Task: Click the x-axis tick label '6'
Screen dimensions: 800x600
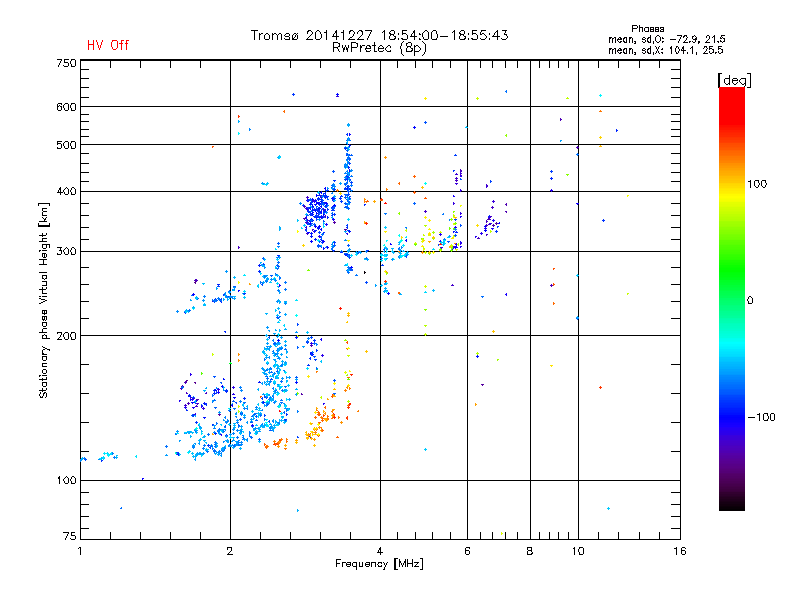Action: click(x=467, y=551)
